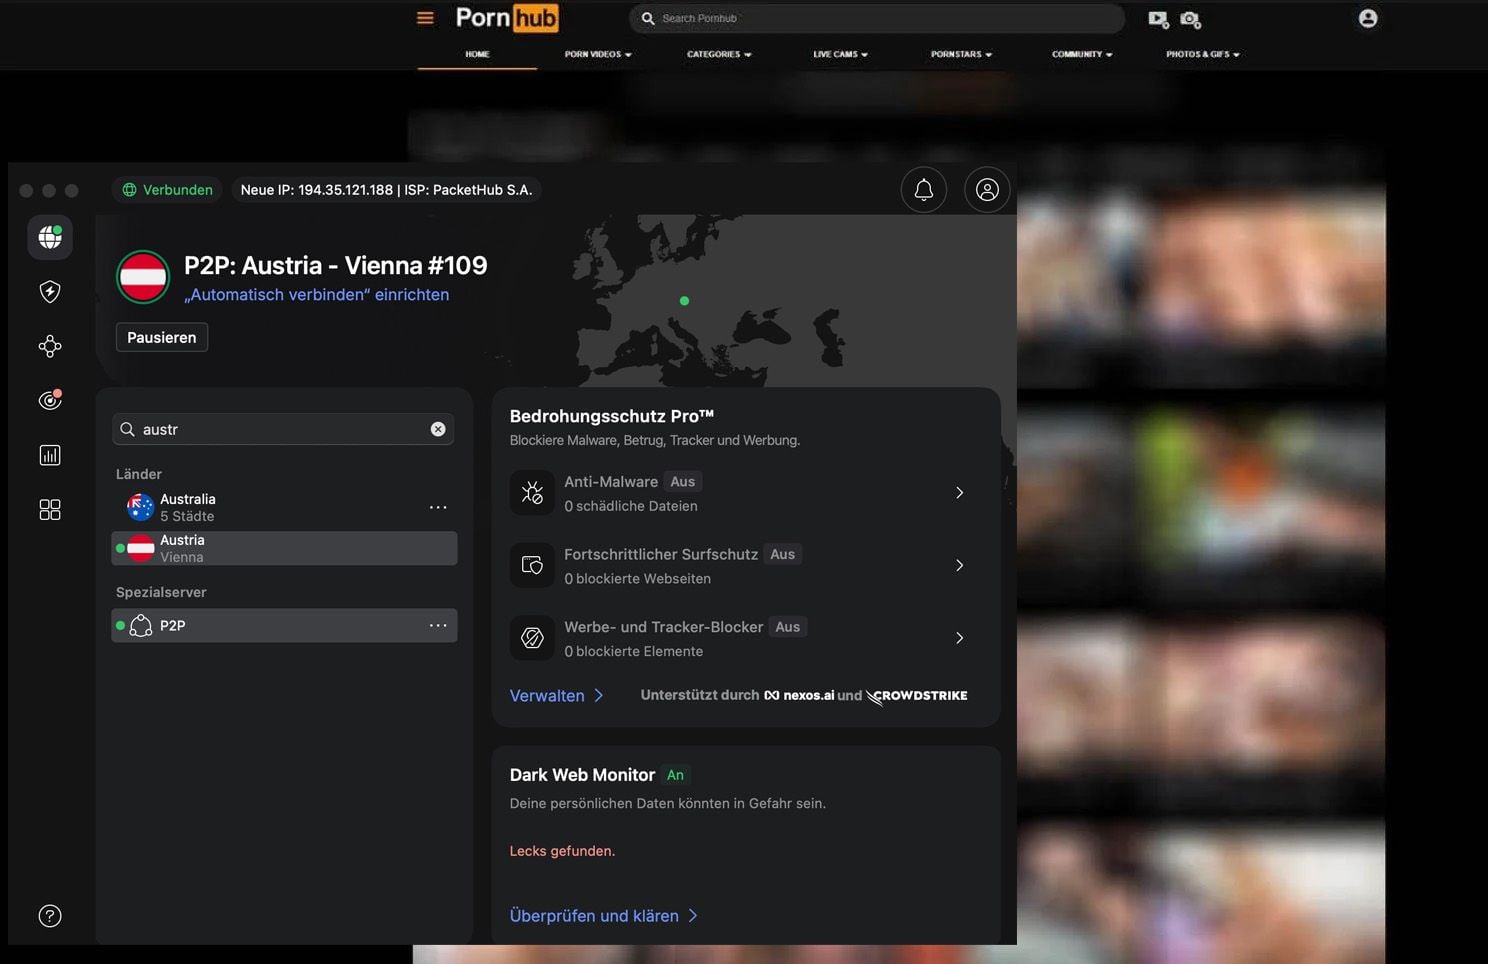Open notifications via the bell icon

click(923, 189)
